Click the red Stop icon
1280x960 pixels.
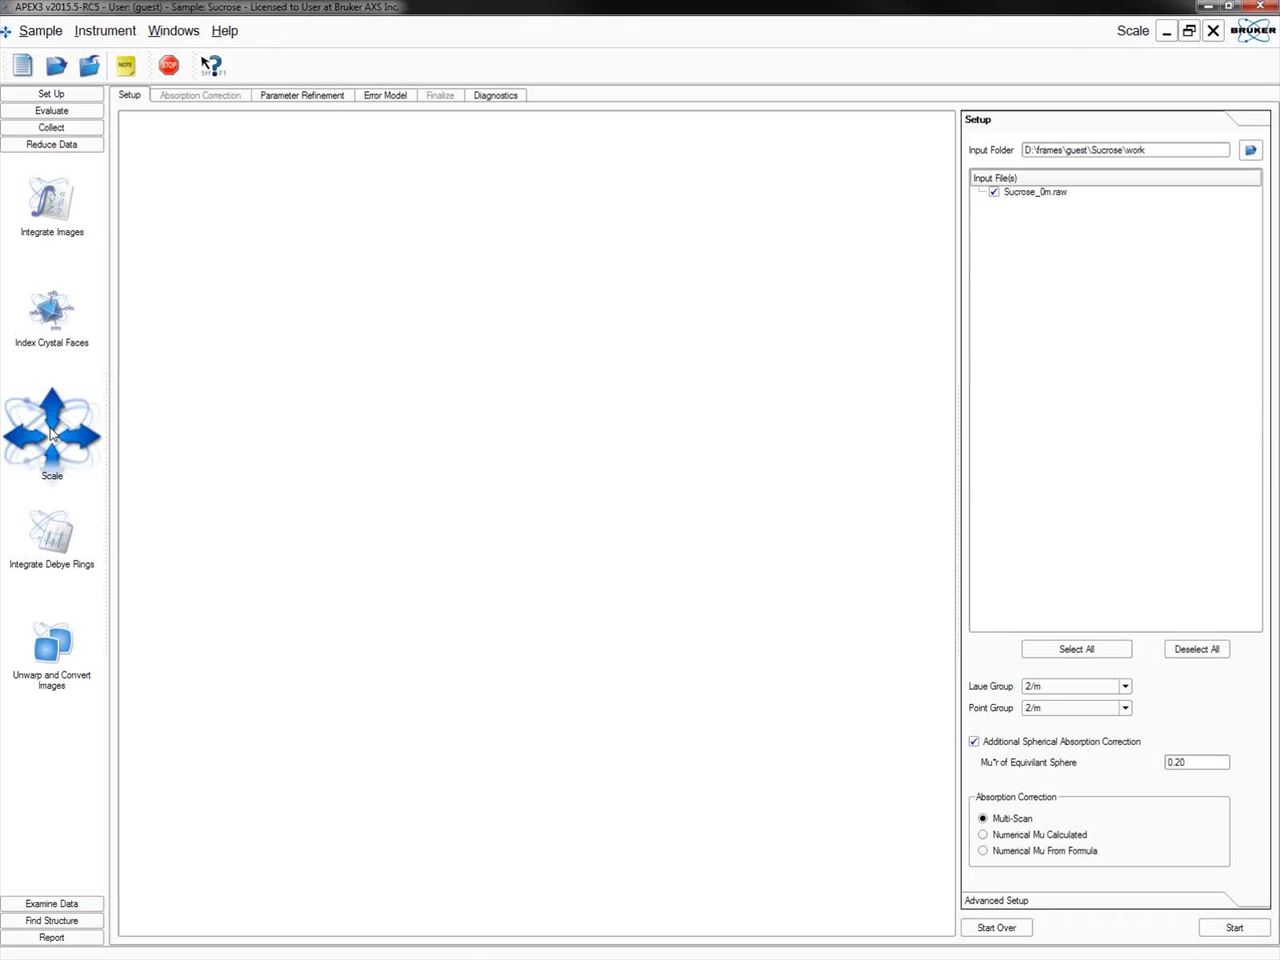coord(169,66)
